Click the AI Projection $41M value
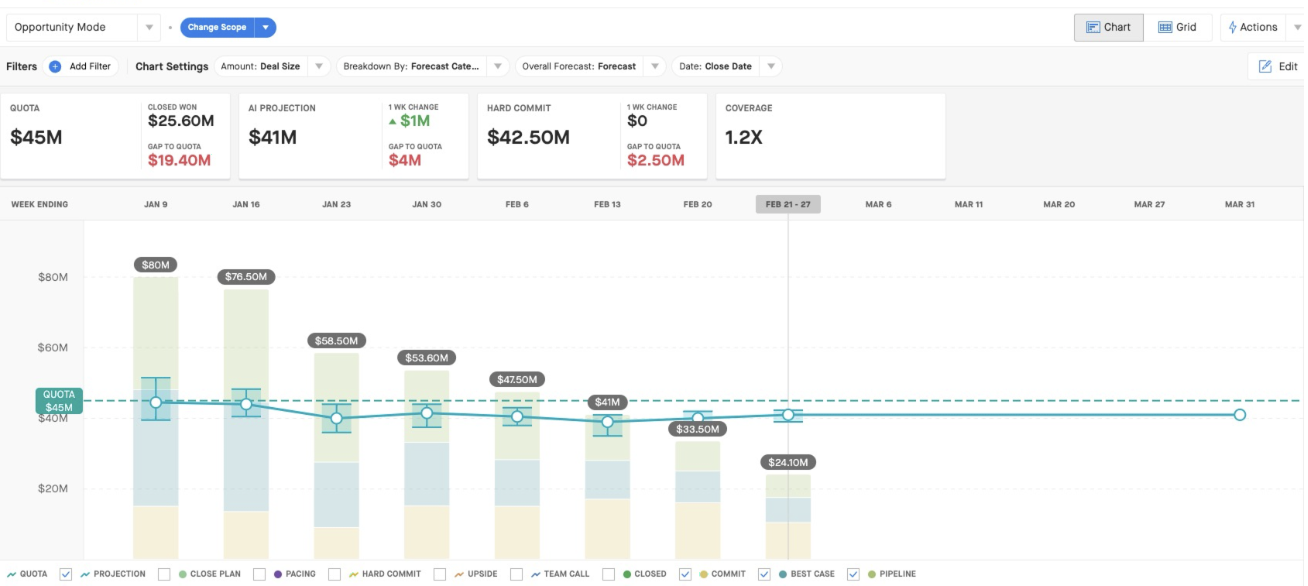This screenshot has height=586, width=1308. (272, 138)
